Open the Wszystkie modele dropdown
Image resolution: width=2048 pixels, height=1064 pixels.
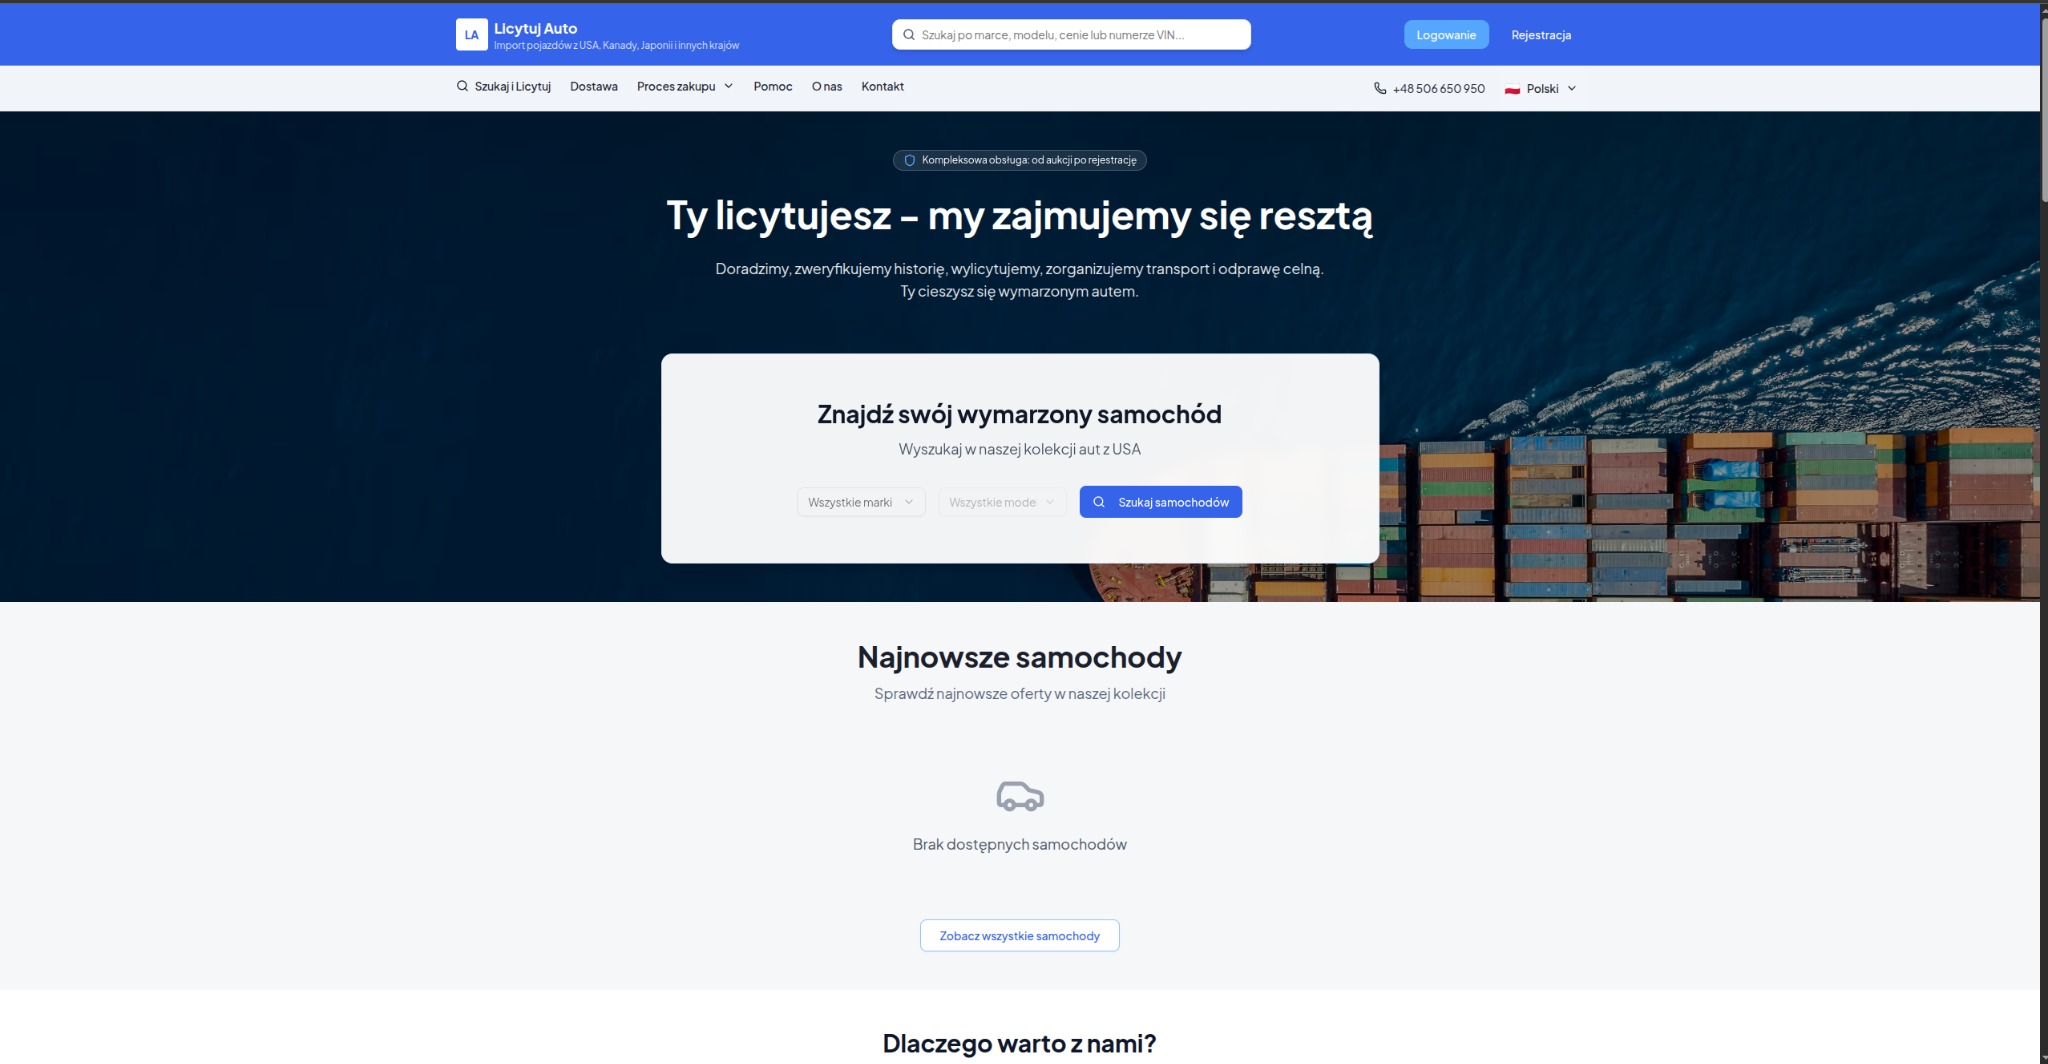coord(1001,501)
